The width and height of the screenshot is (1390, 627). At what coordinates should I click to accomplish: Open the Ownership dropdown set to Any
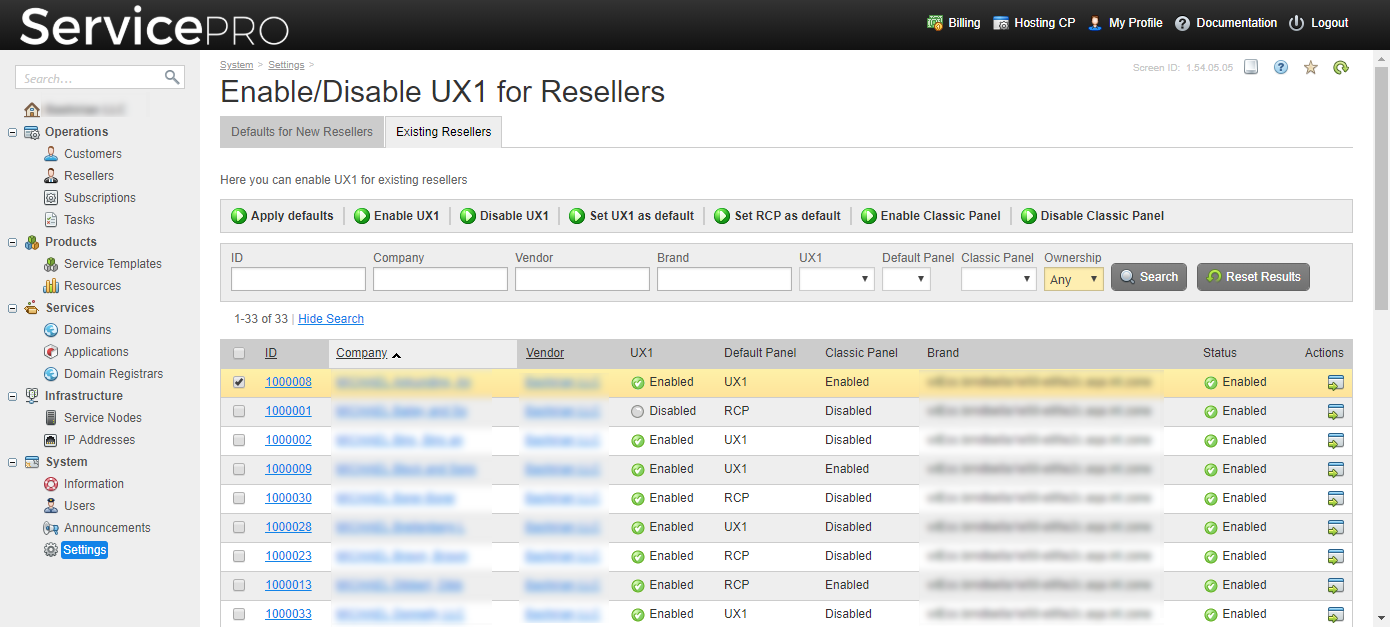[x=1074, y=279]
